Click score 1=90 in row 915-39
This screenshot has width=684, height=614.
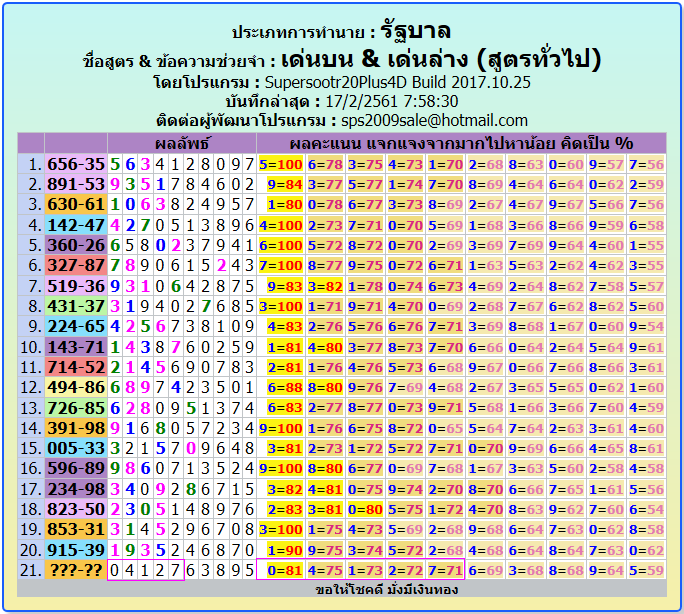pos(285,550)
